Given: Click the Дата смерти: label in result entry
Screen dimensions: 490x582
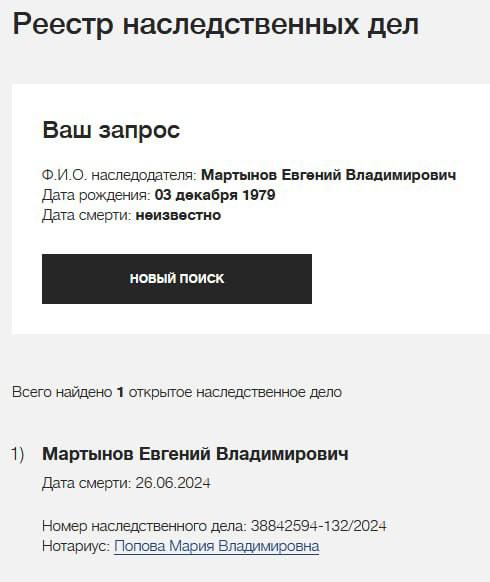Looking at the screenshot, I should point(86,483).
